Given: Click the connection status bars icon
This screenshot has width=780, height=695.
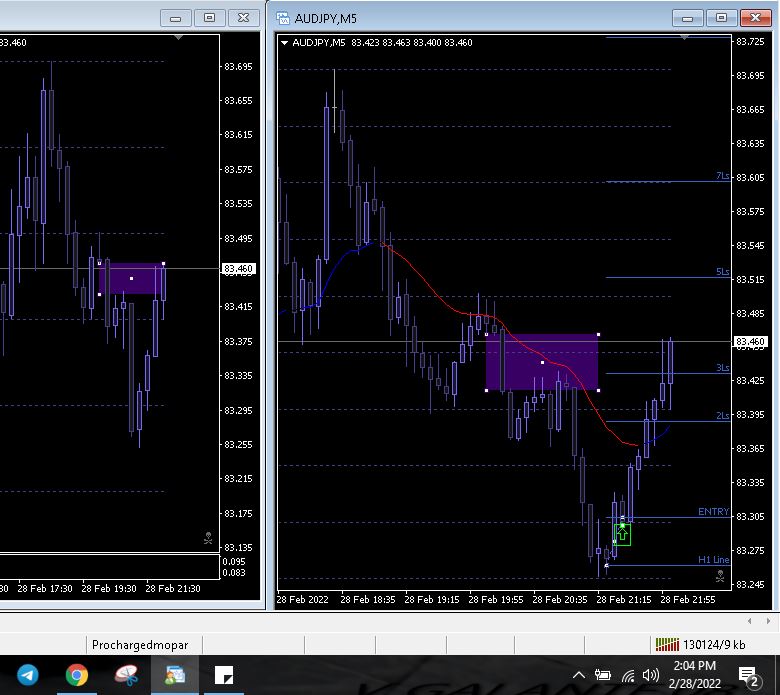Looking at the screenshot, I should coord(665,645).
